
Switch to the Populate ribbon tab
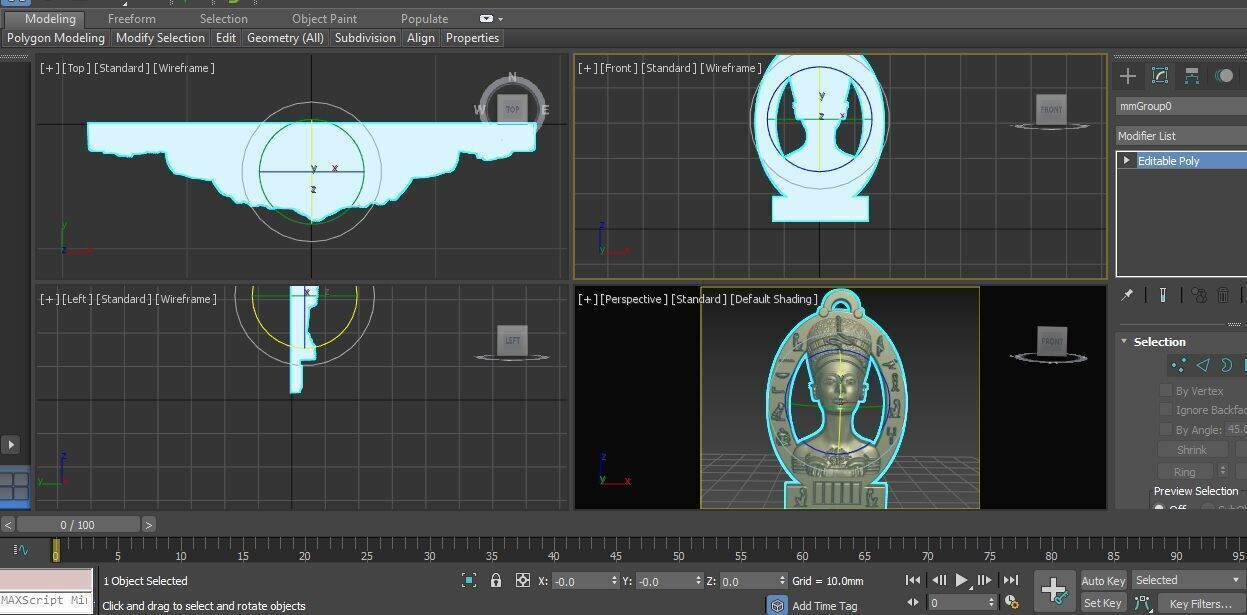point(424,19)
